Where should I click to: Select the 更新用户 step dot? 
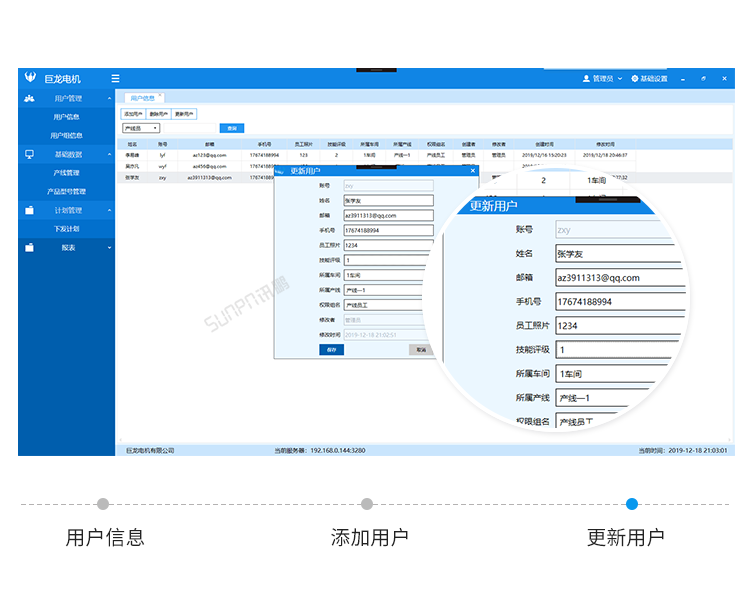click(631, 504)
